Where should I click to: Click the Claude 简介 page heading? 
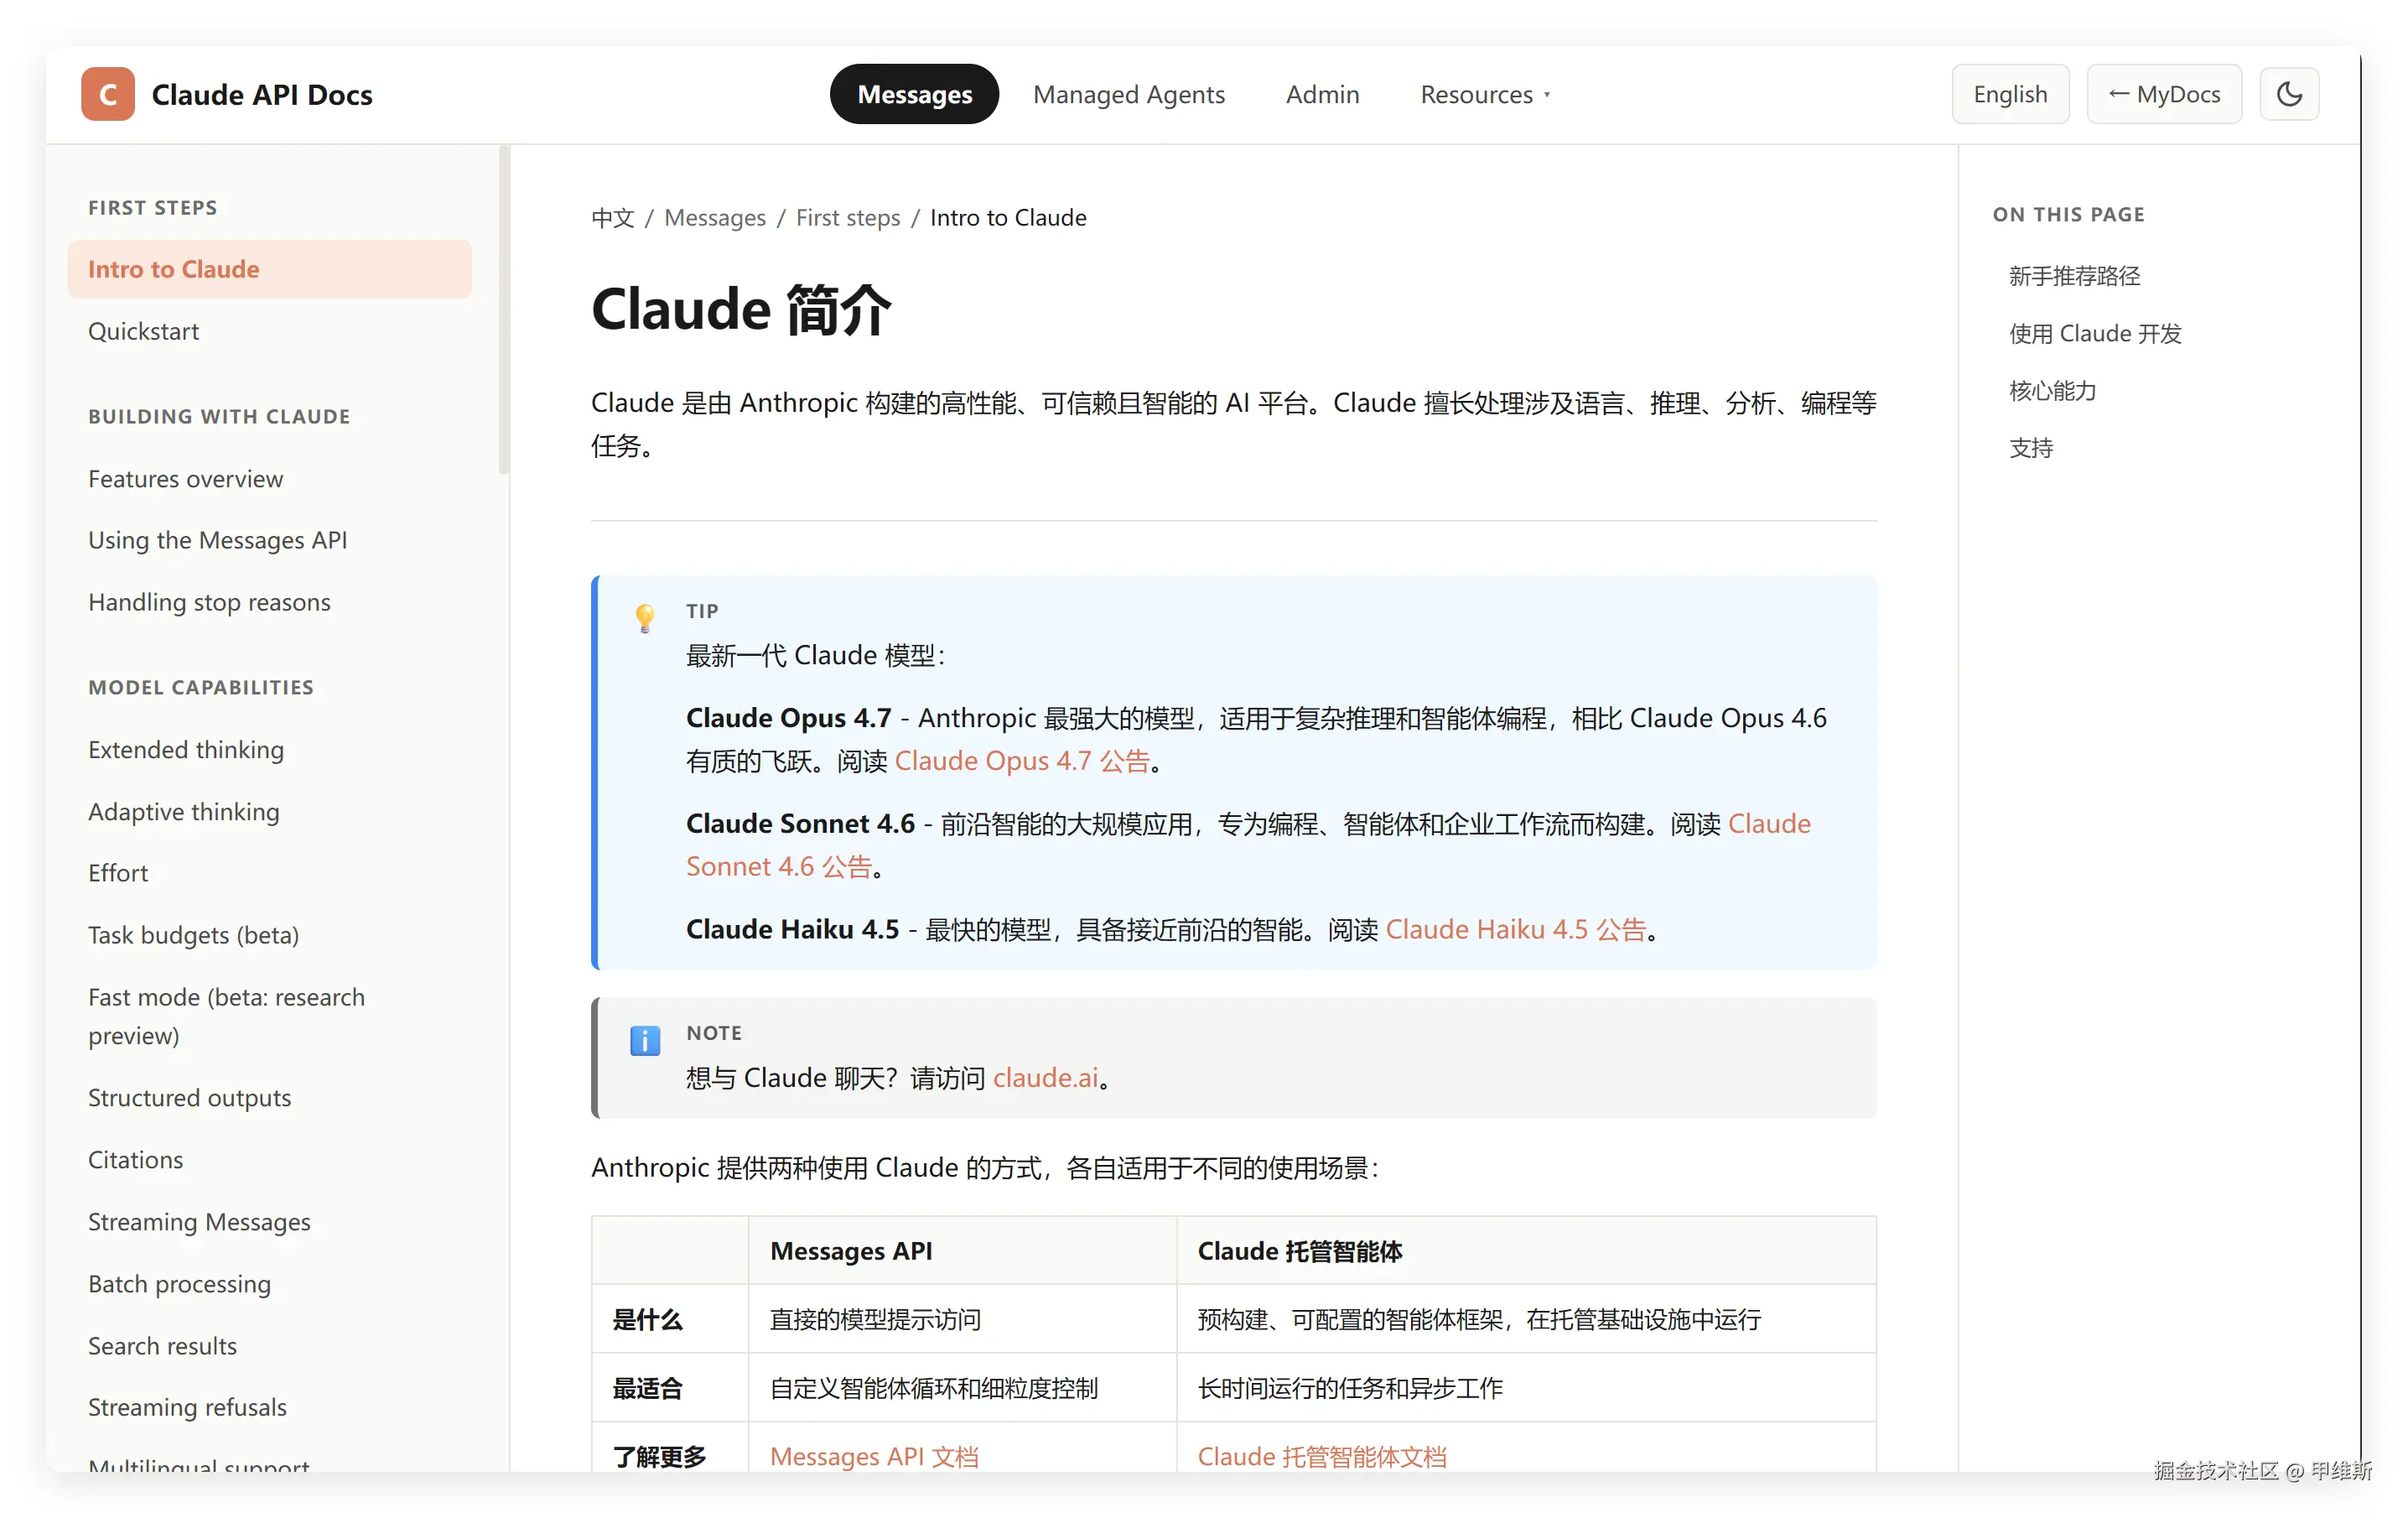point(741,309)
